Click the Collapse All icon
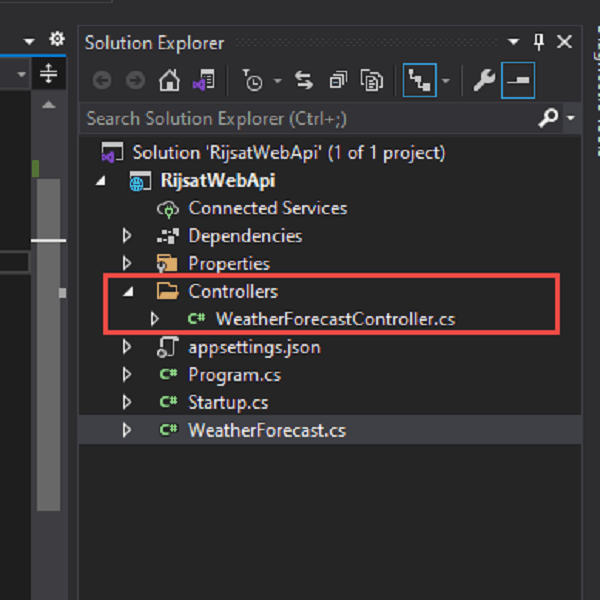600x600 pixels. (338, 80)
